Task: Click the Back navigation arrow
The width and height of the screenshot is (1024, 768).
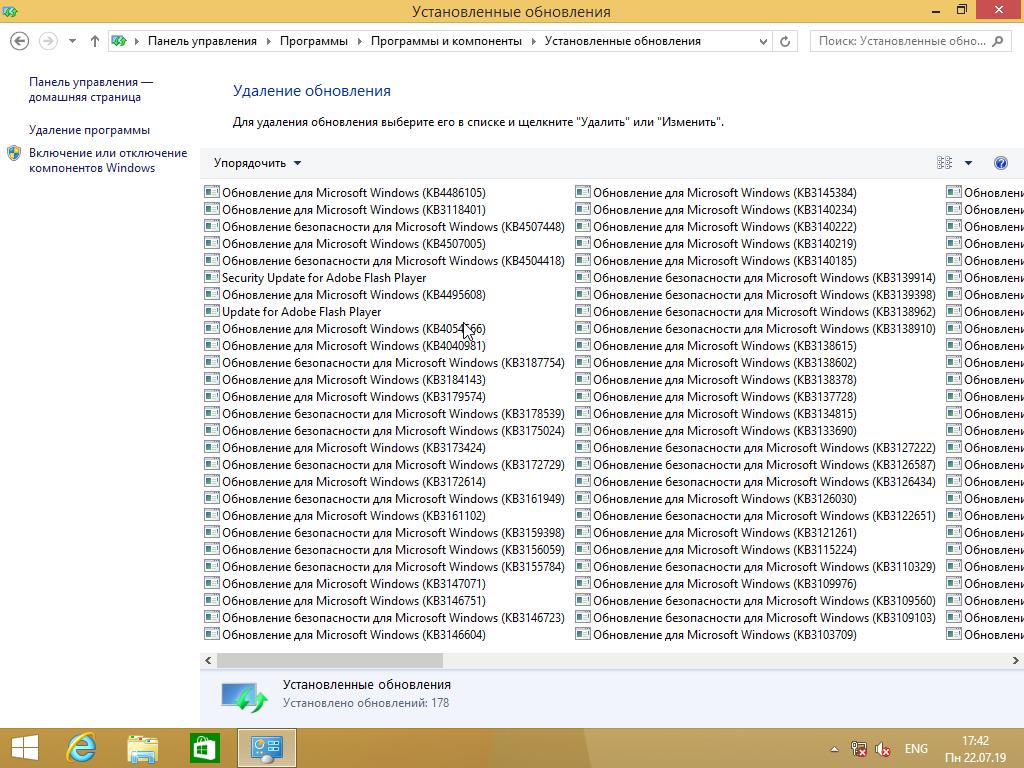Action: [20, 41]
